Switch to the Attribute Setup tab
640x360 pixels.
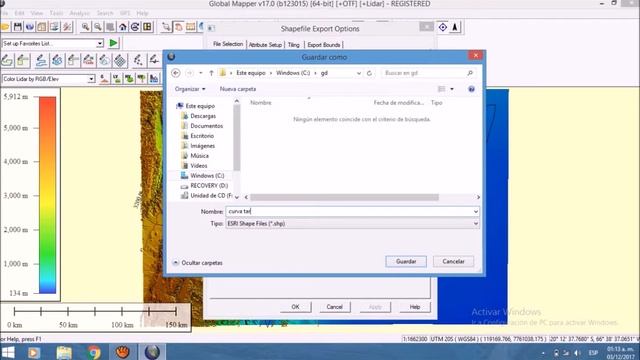(265, 45)
